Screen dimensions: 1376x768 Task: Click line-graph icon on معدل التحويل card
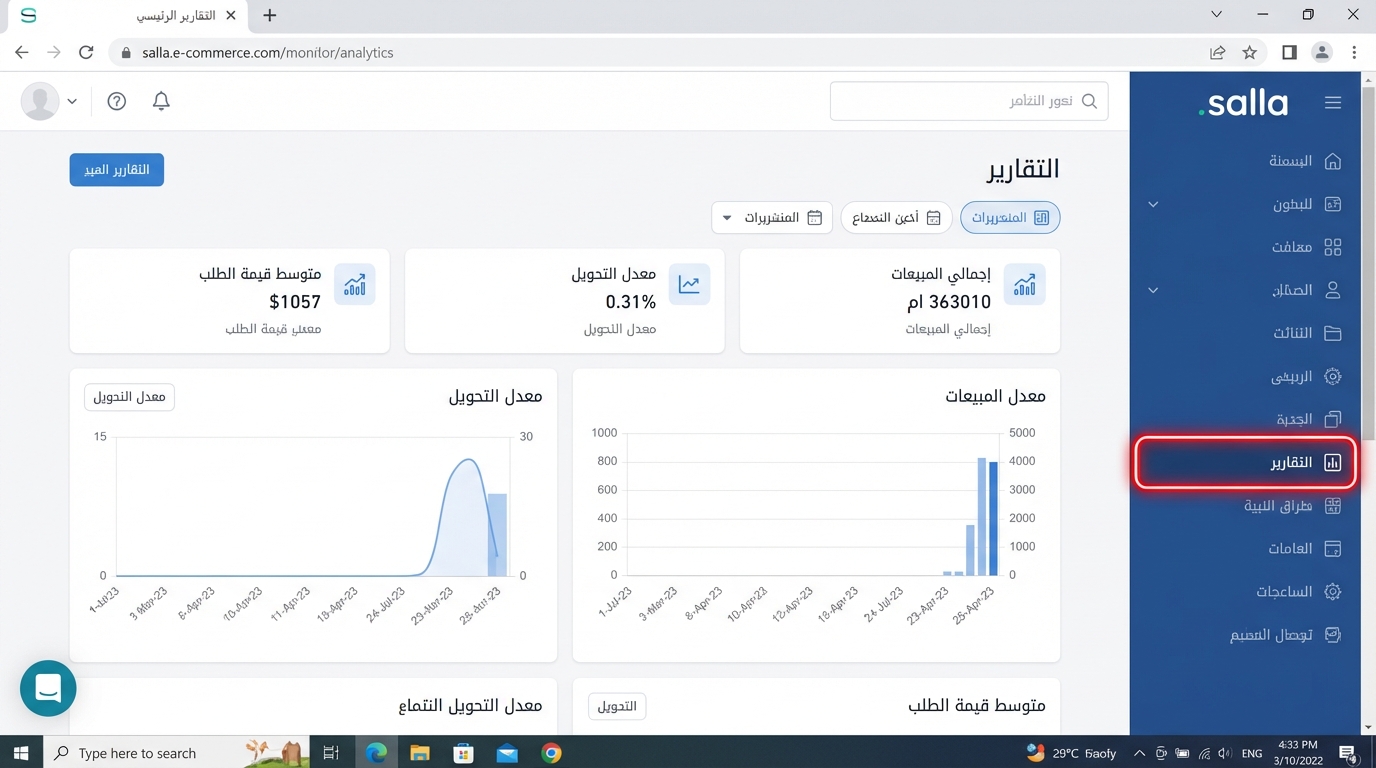tap(689, 283)
